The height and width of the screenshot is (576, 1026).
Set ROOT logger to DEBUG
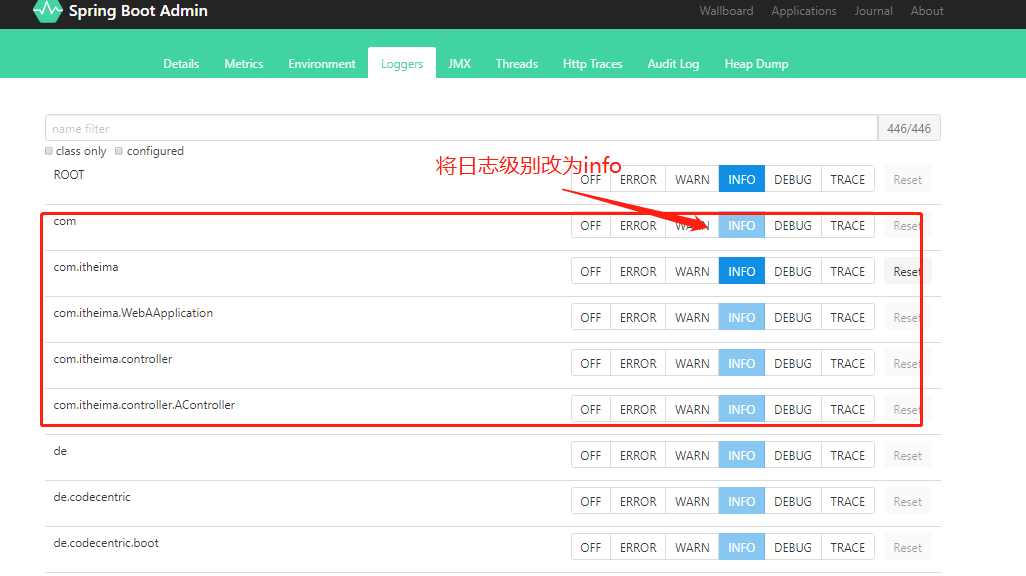tap(792, 179)
